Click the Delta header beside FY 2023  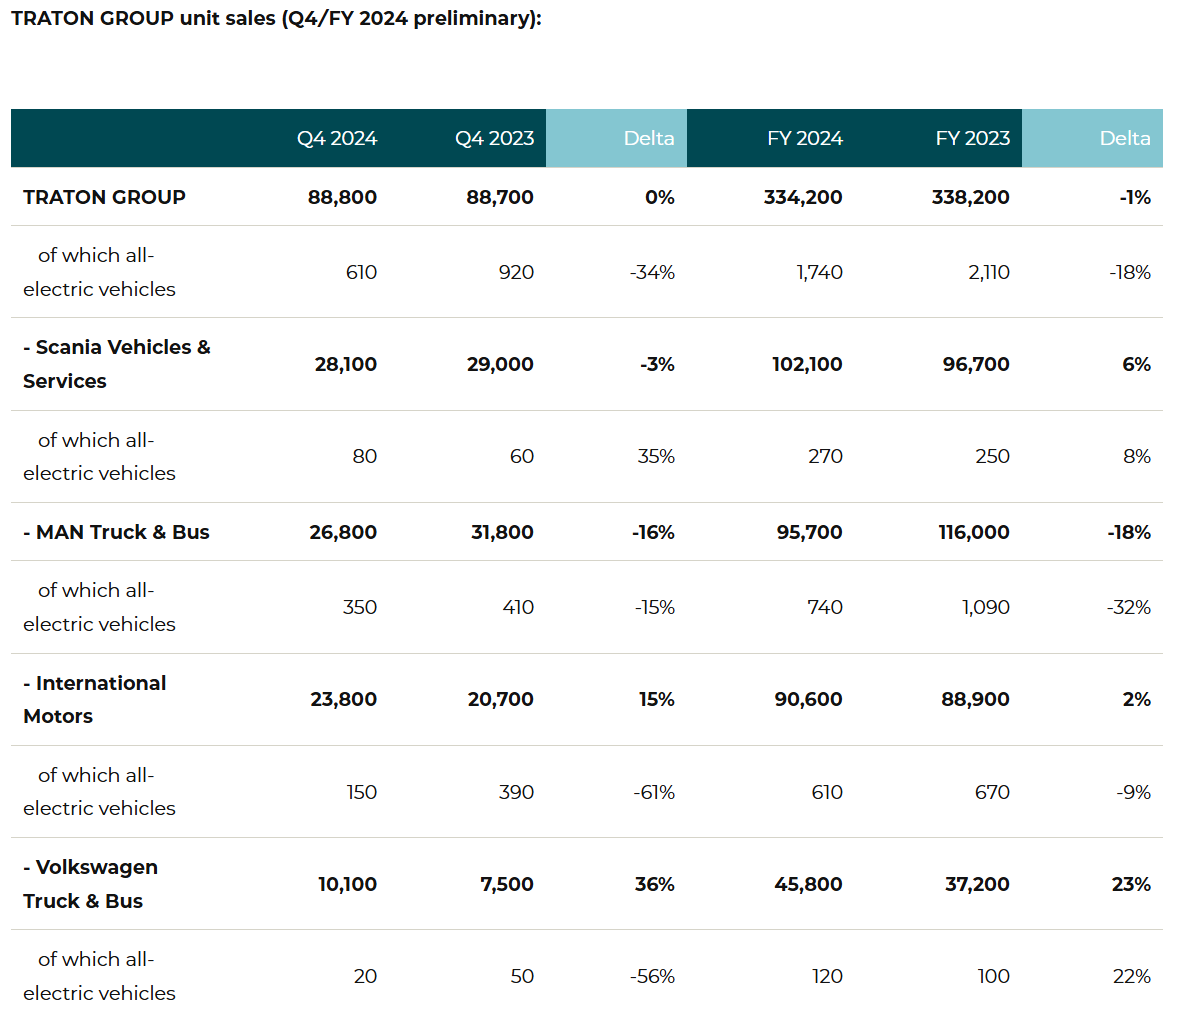[1124, 138]
